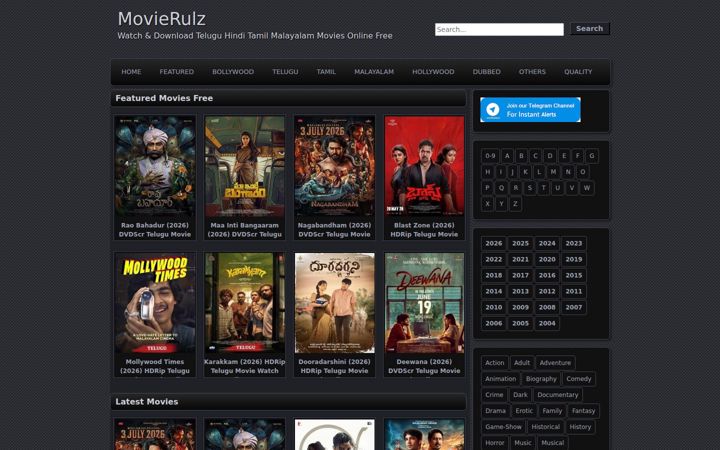Choose the Action genre tag
The height and width of the screenshot is (450, 720).
[495, 363]
